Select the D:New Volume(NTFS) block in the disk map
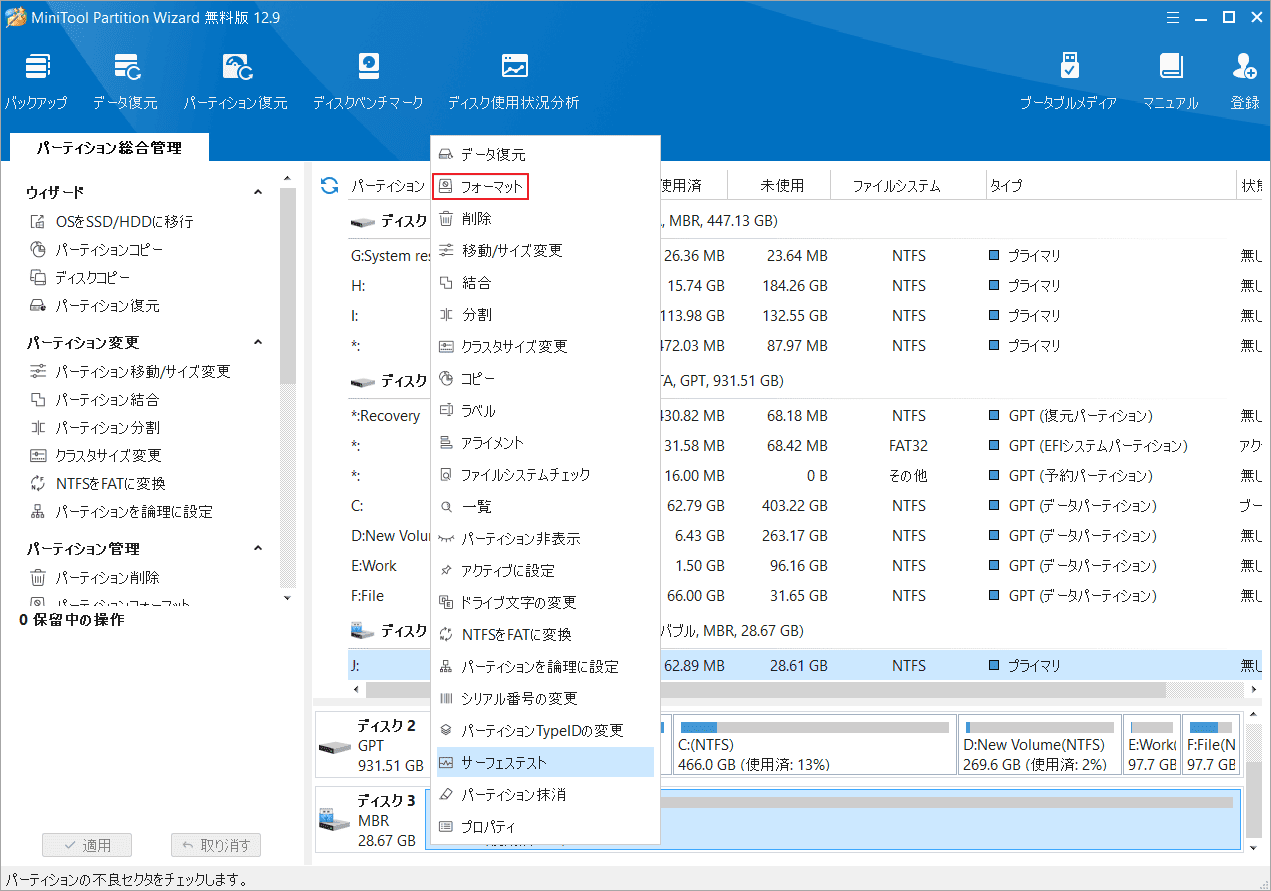This screenshot has height=891, width=1271. (x=1039, y=745)
